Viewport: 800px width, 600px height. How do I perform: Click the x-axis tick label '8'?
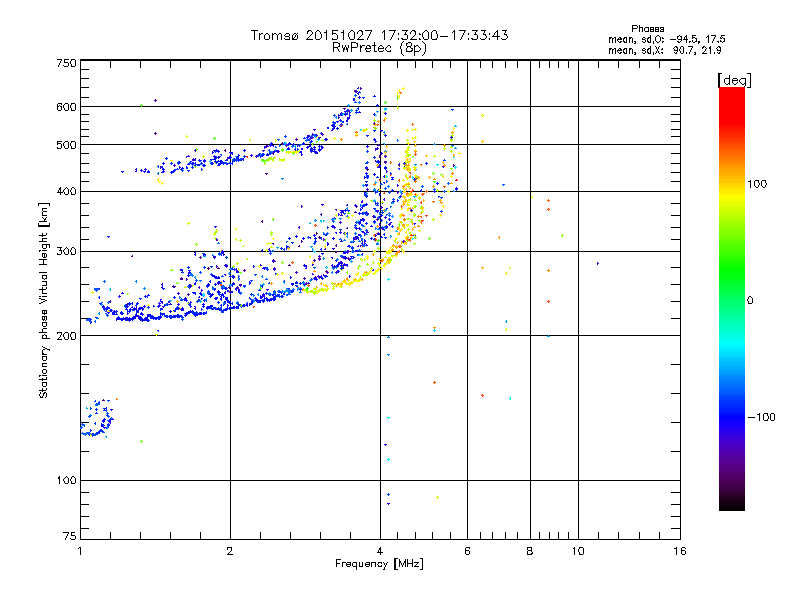pyautogui.click(x=530, y=551)
